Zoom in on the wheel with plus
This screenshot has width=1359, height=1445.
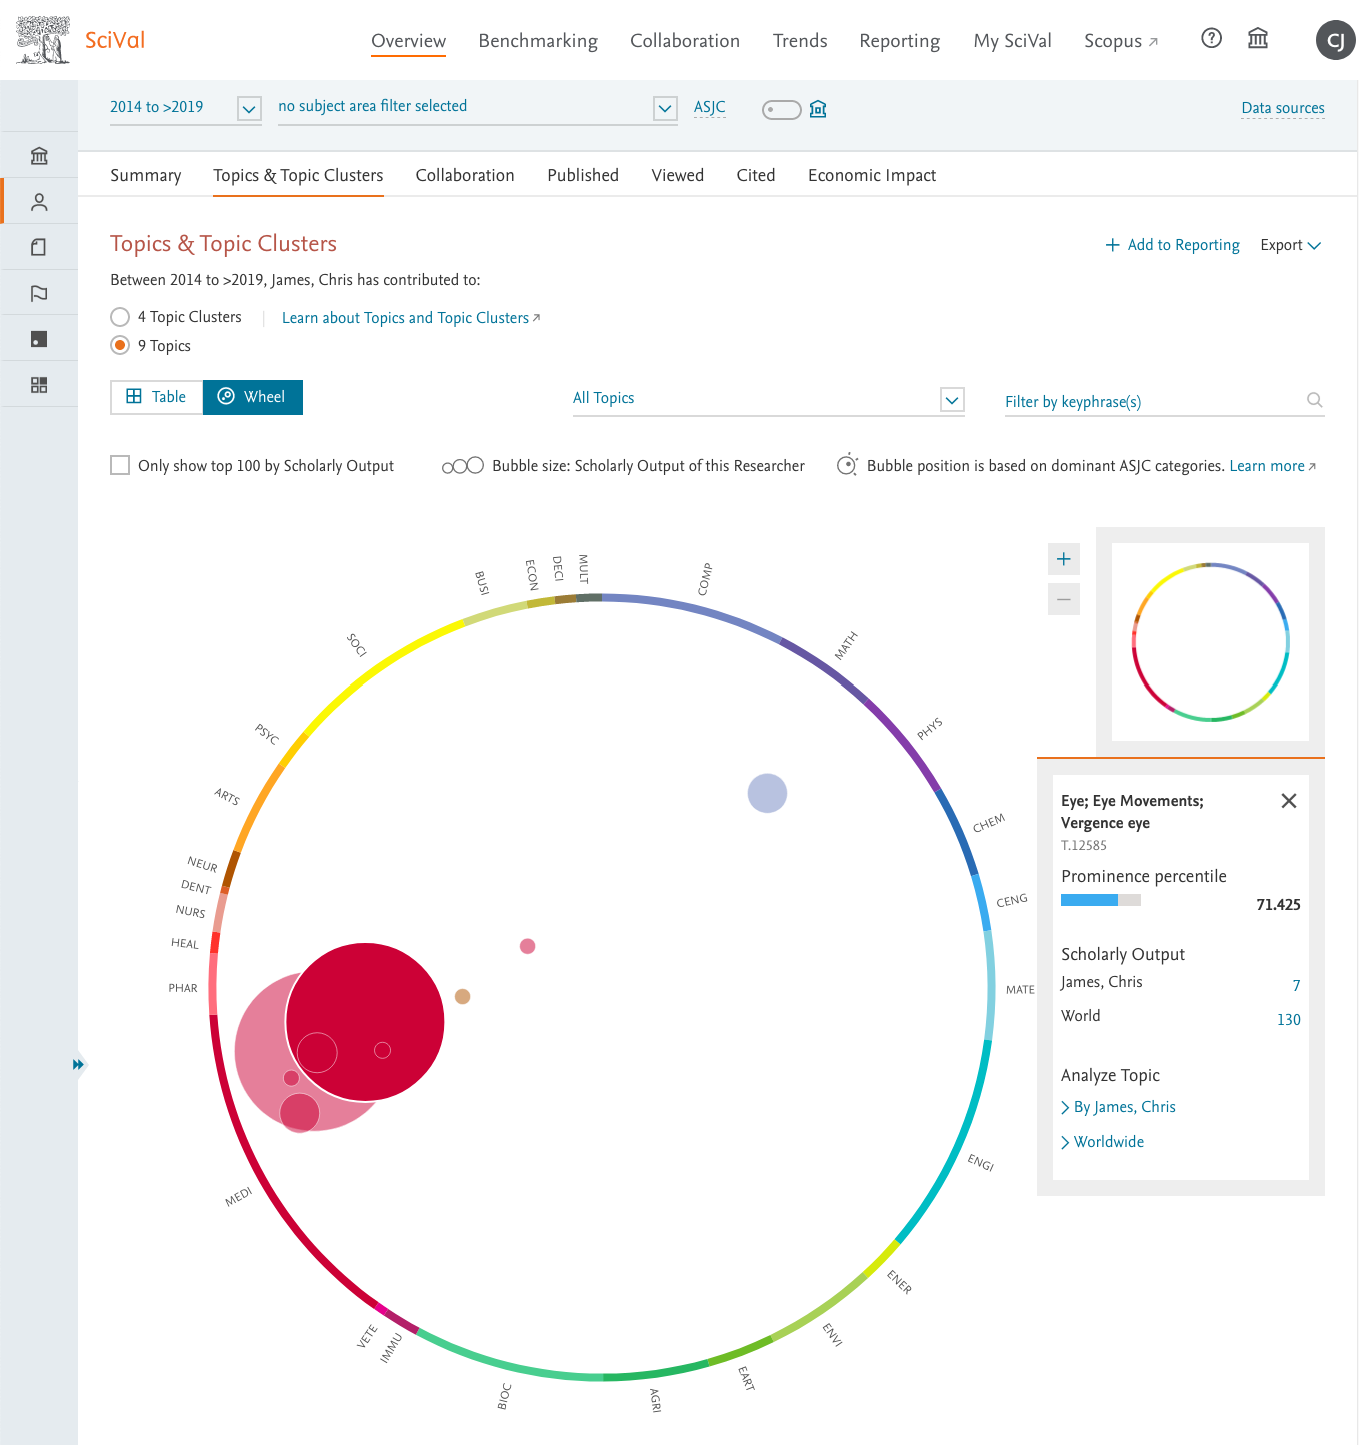1064,559
